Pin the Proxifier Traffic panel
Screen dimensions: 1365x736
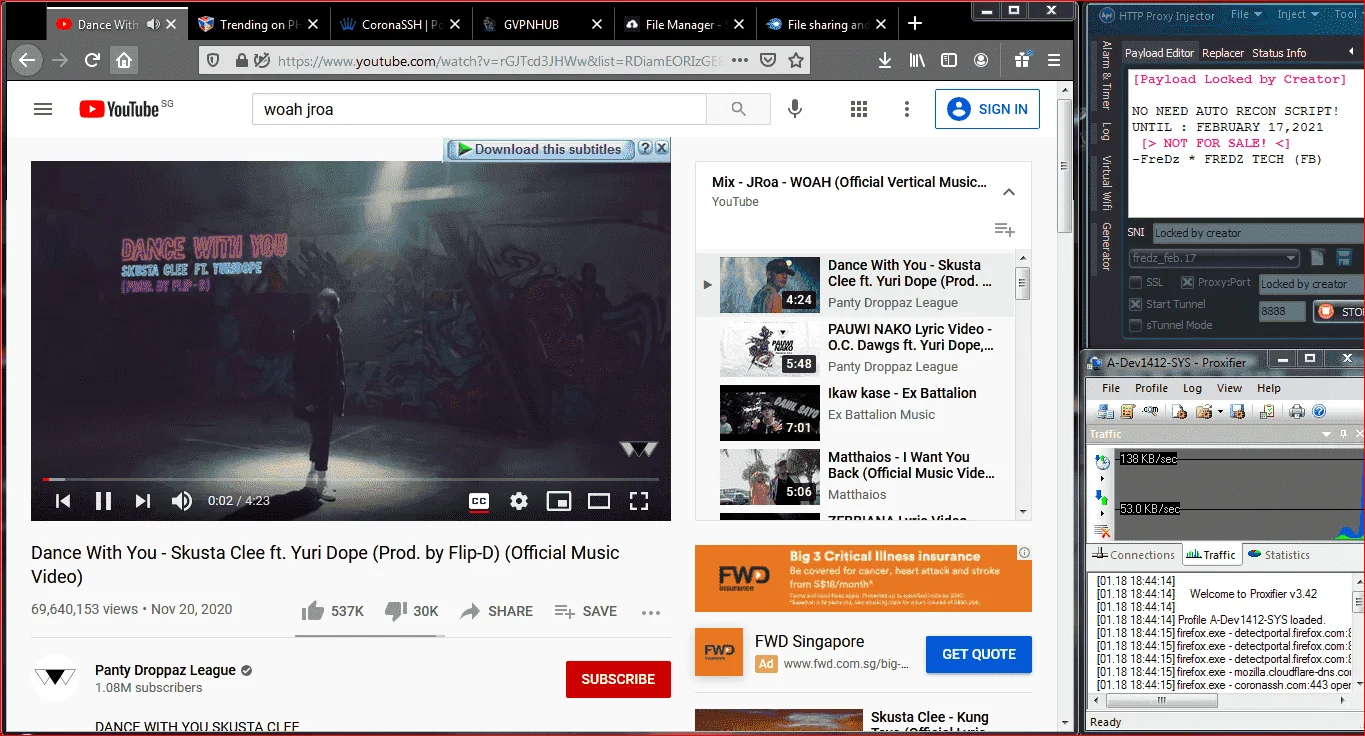pyautogui.click(x=1341, y=434)
